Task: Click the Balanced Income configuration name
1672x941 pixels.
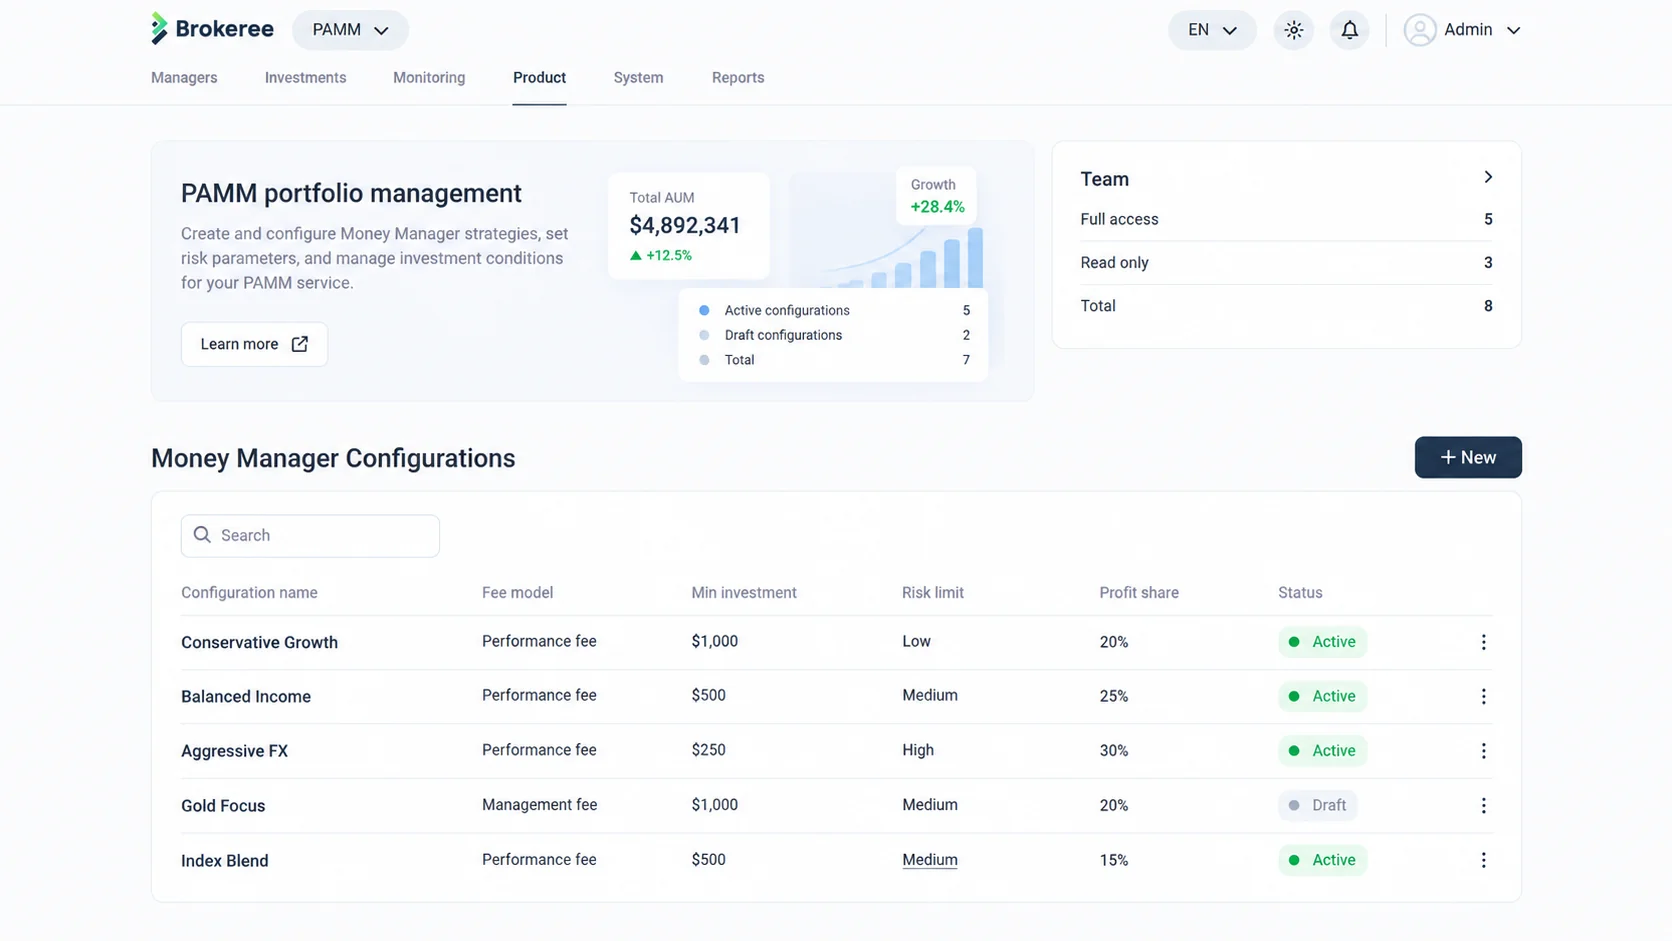Action: pos(246,696)
